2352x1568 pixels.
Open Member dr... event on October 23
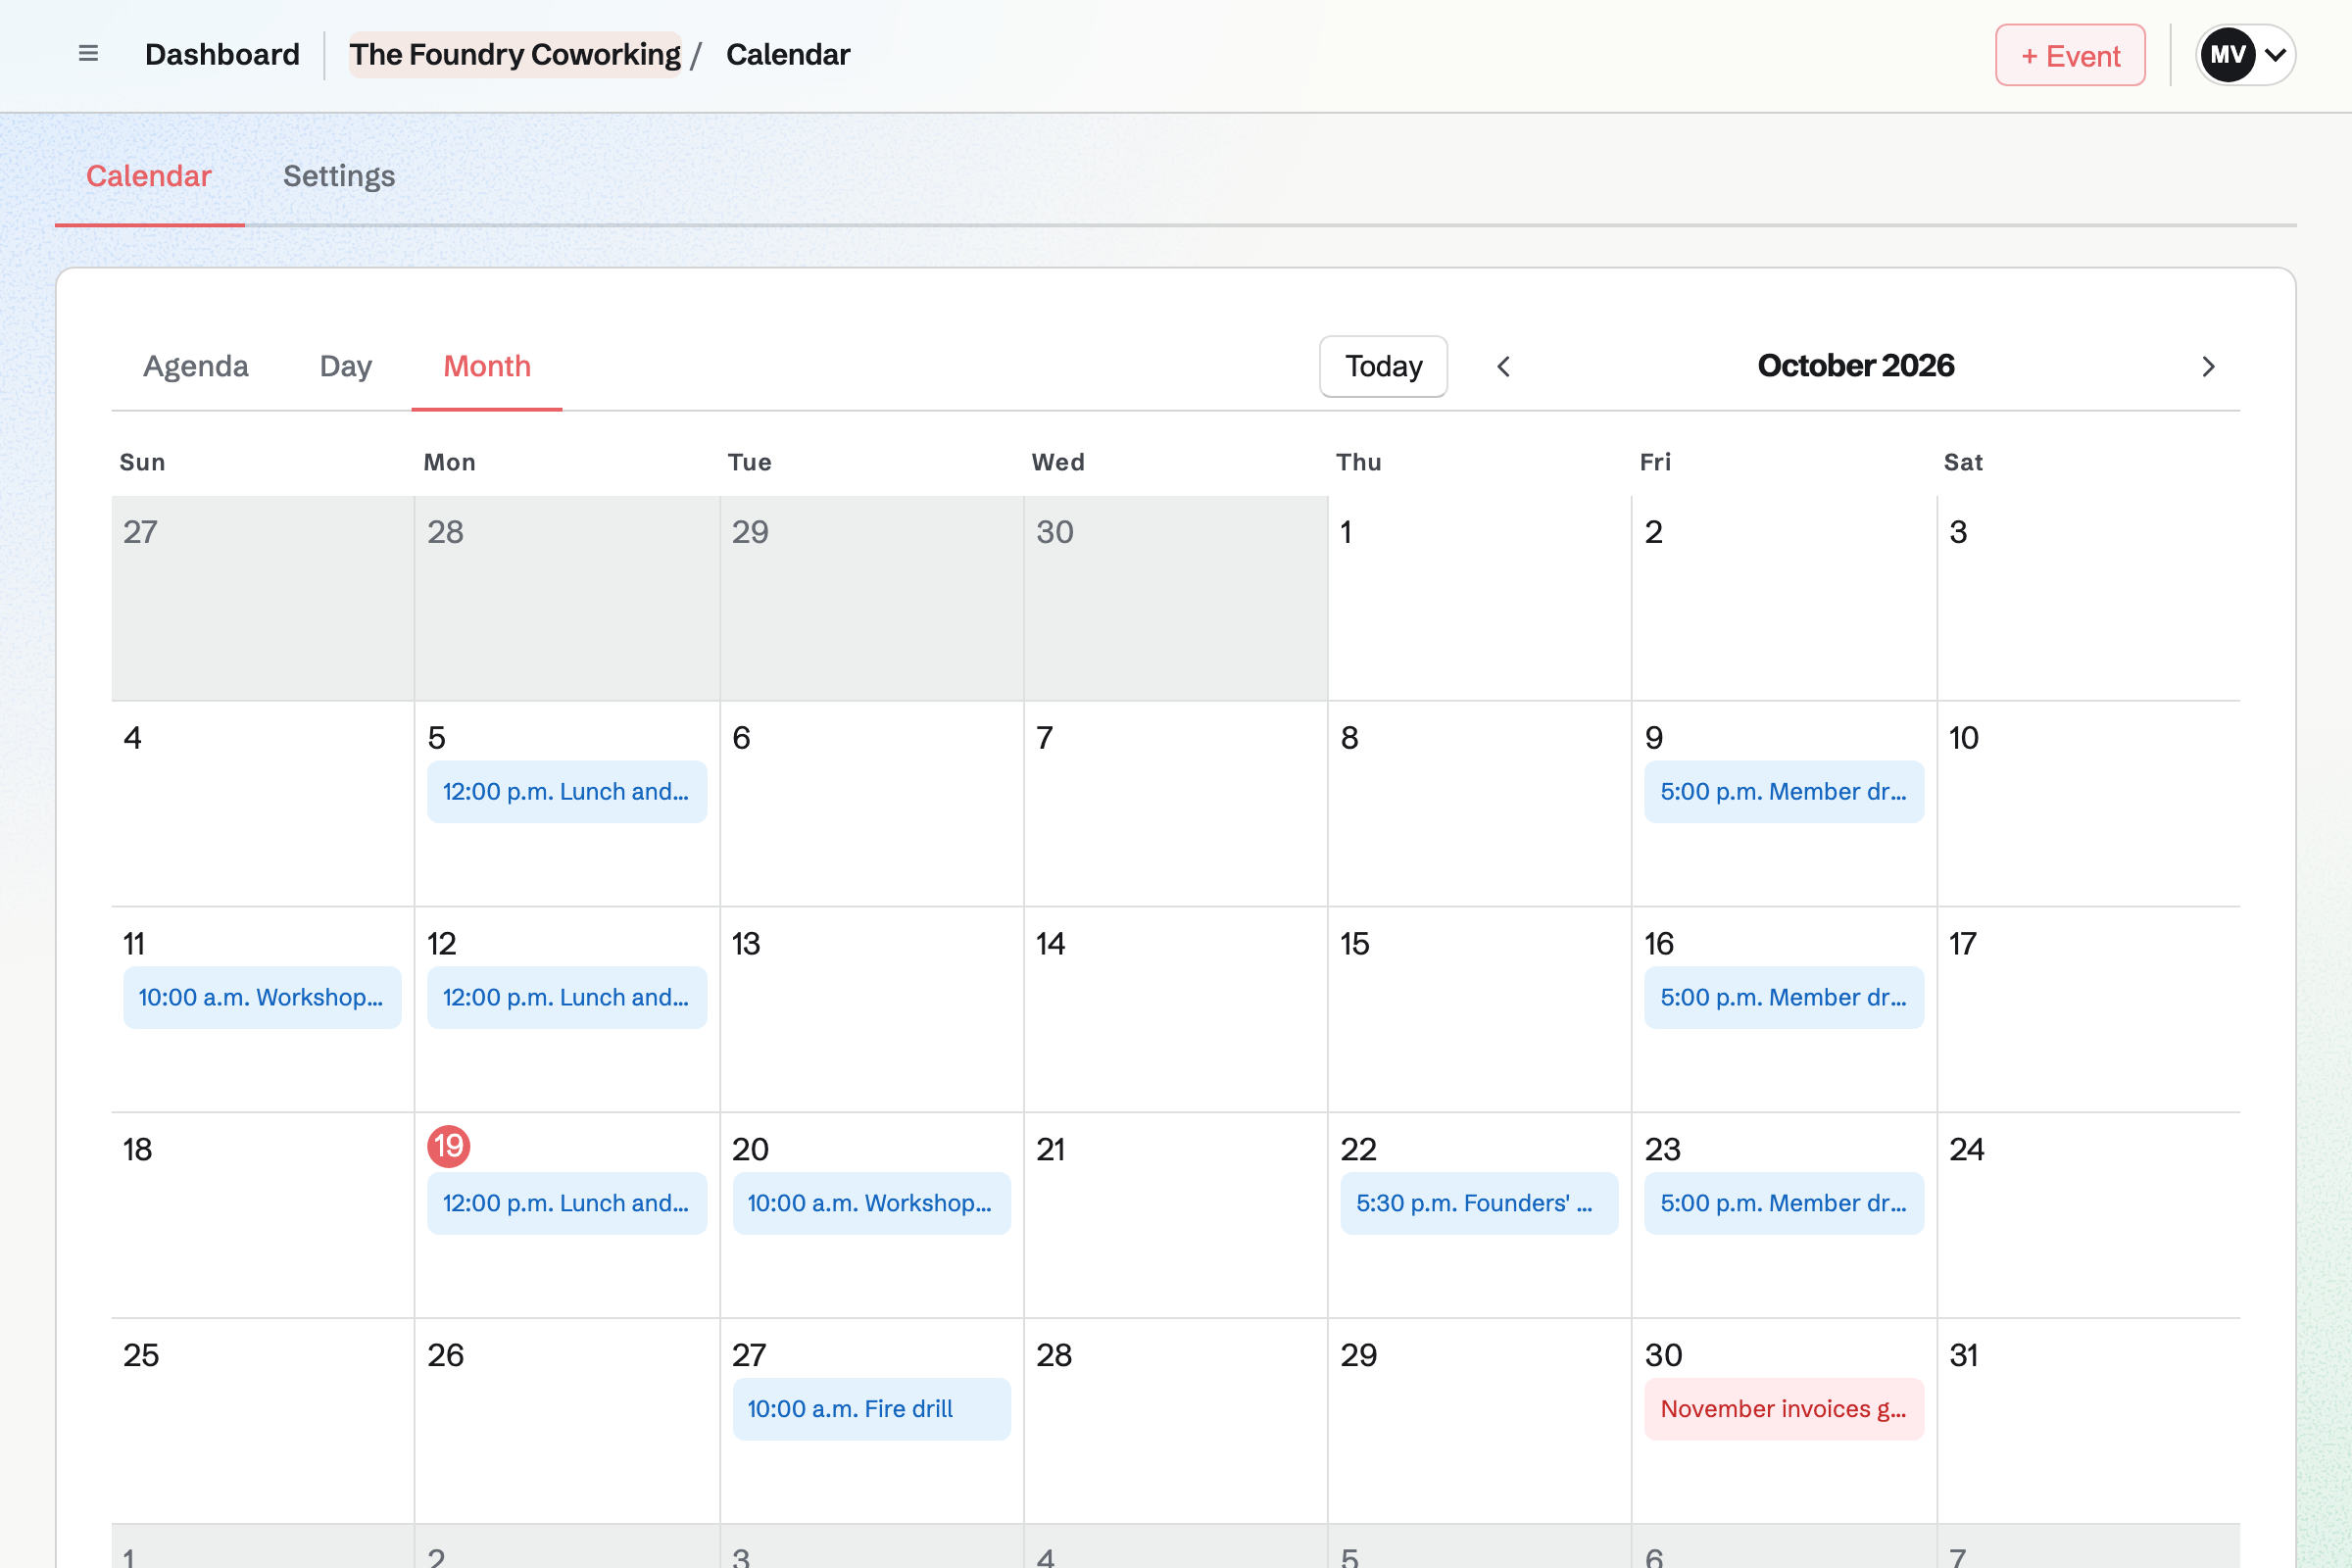[x=1784, y=1203]
